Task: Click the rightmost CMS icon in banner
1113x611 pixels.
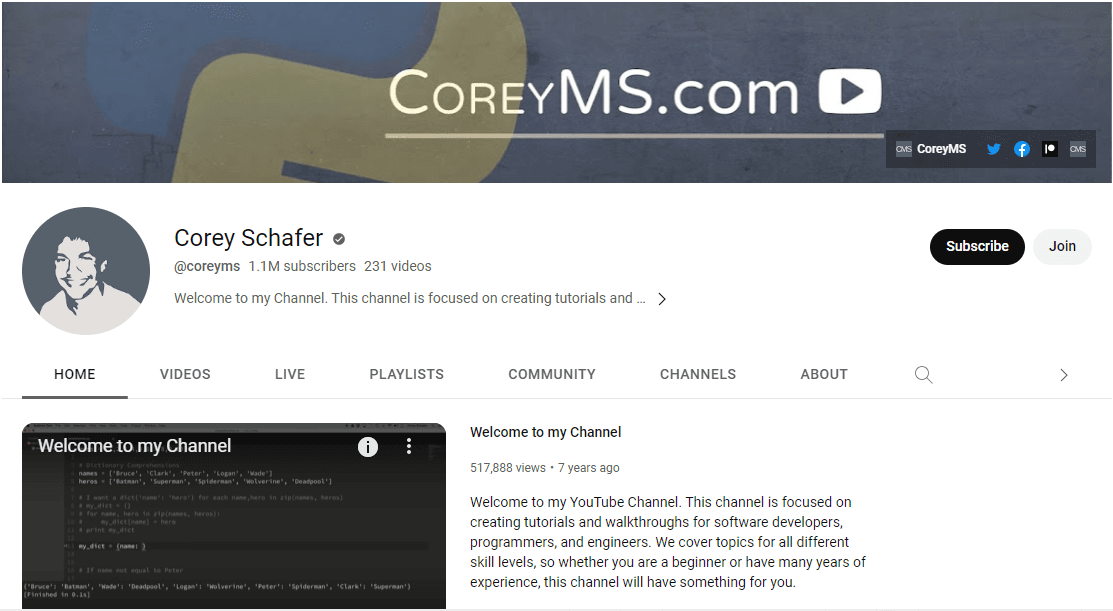Action: pyautogui.click(x=1077, y=149)
